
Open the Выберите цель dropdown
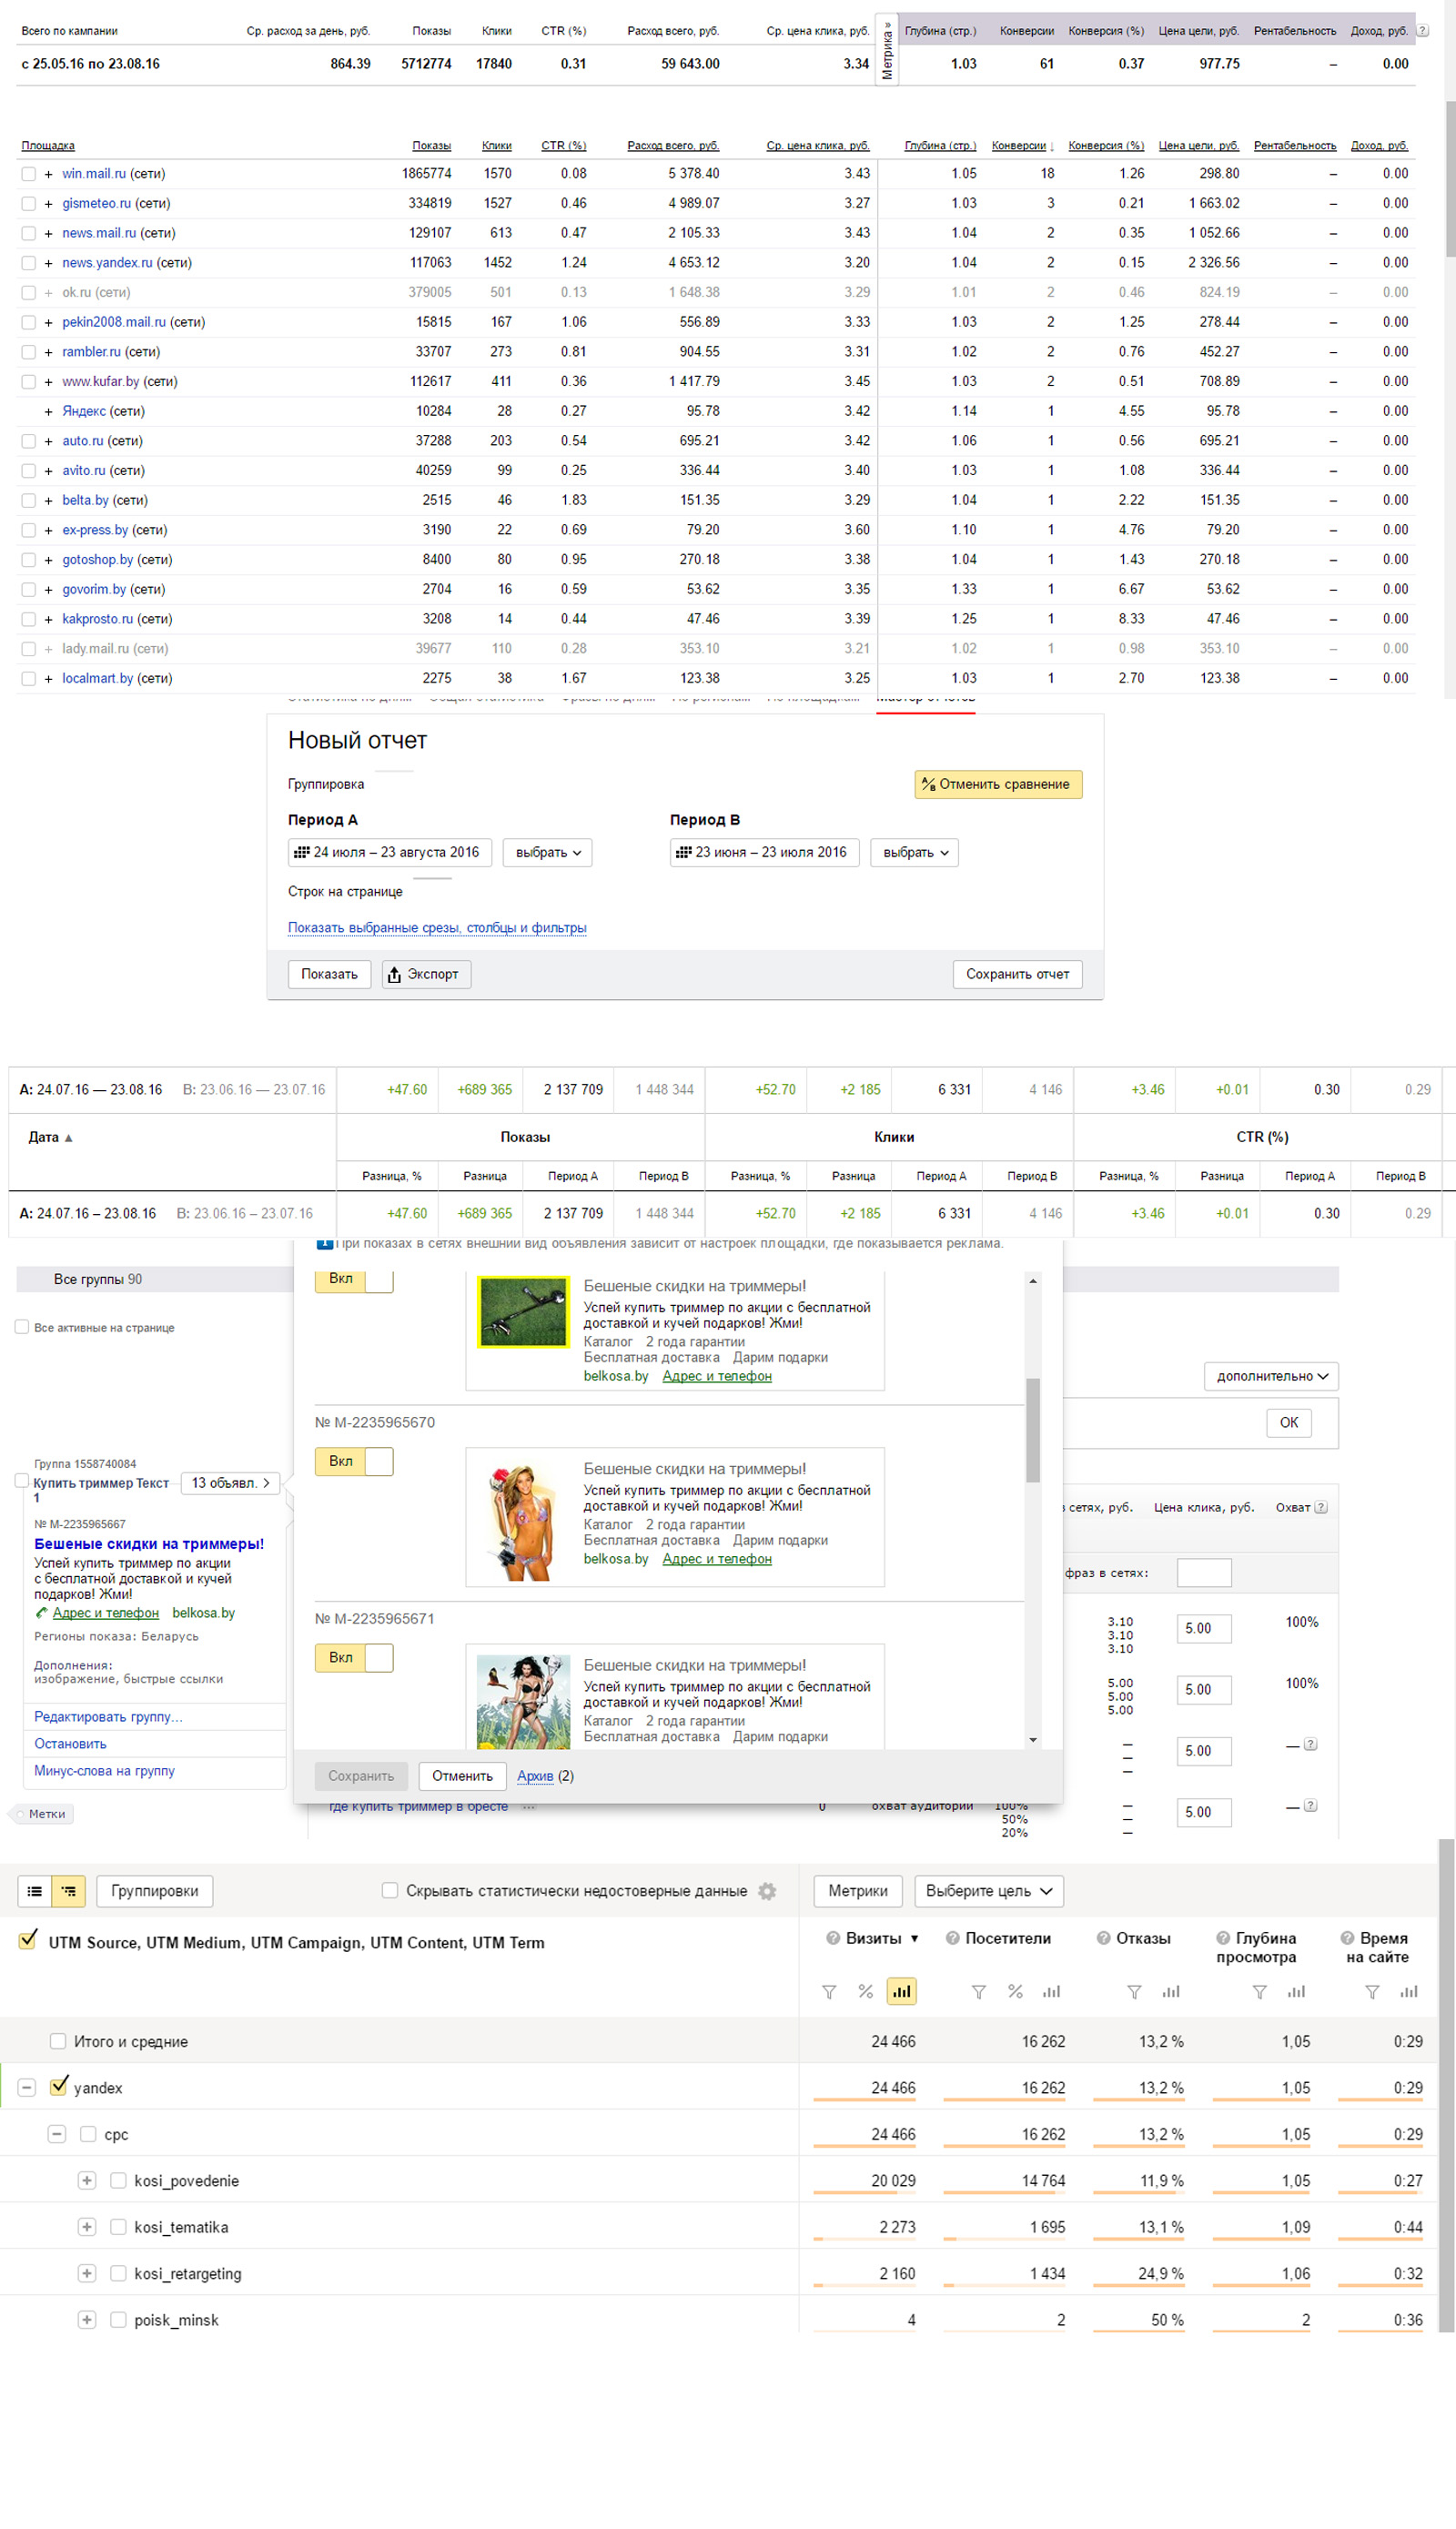tap(988, 1890)
